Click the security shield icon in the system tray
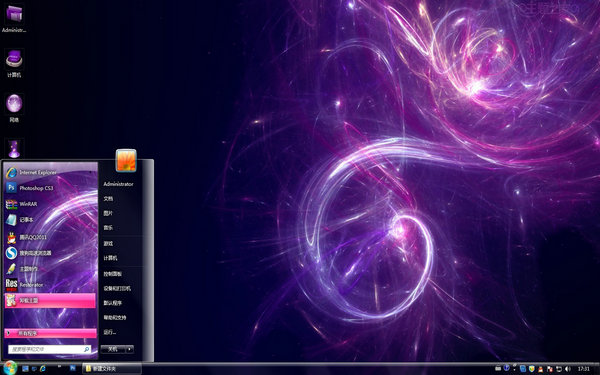Image resolution: width=600 pixels, height=375 pixels. (x=532, y=368)
